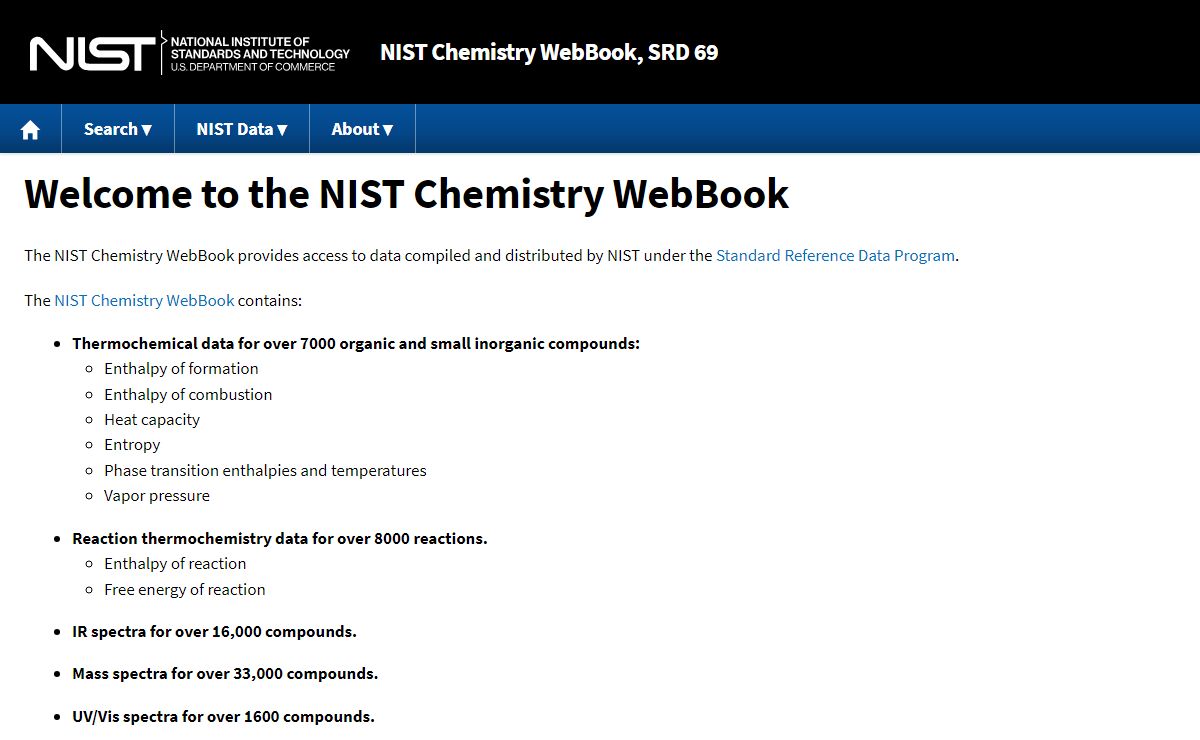
Task: Open the About dropdown menu
Action: point(362,129)
